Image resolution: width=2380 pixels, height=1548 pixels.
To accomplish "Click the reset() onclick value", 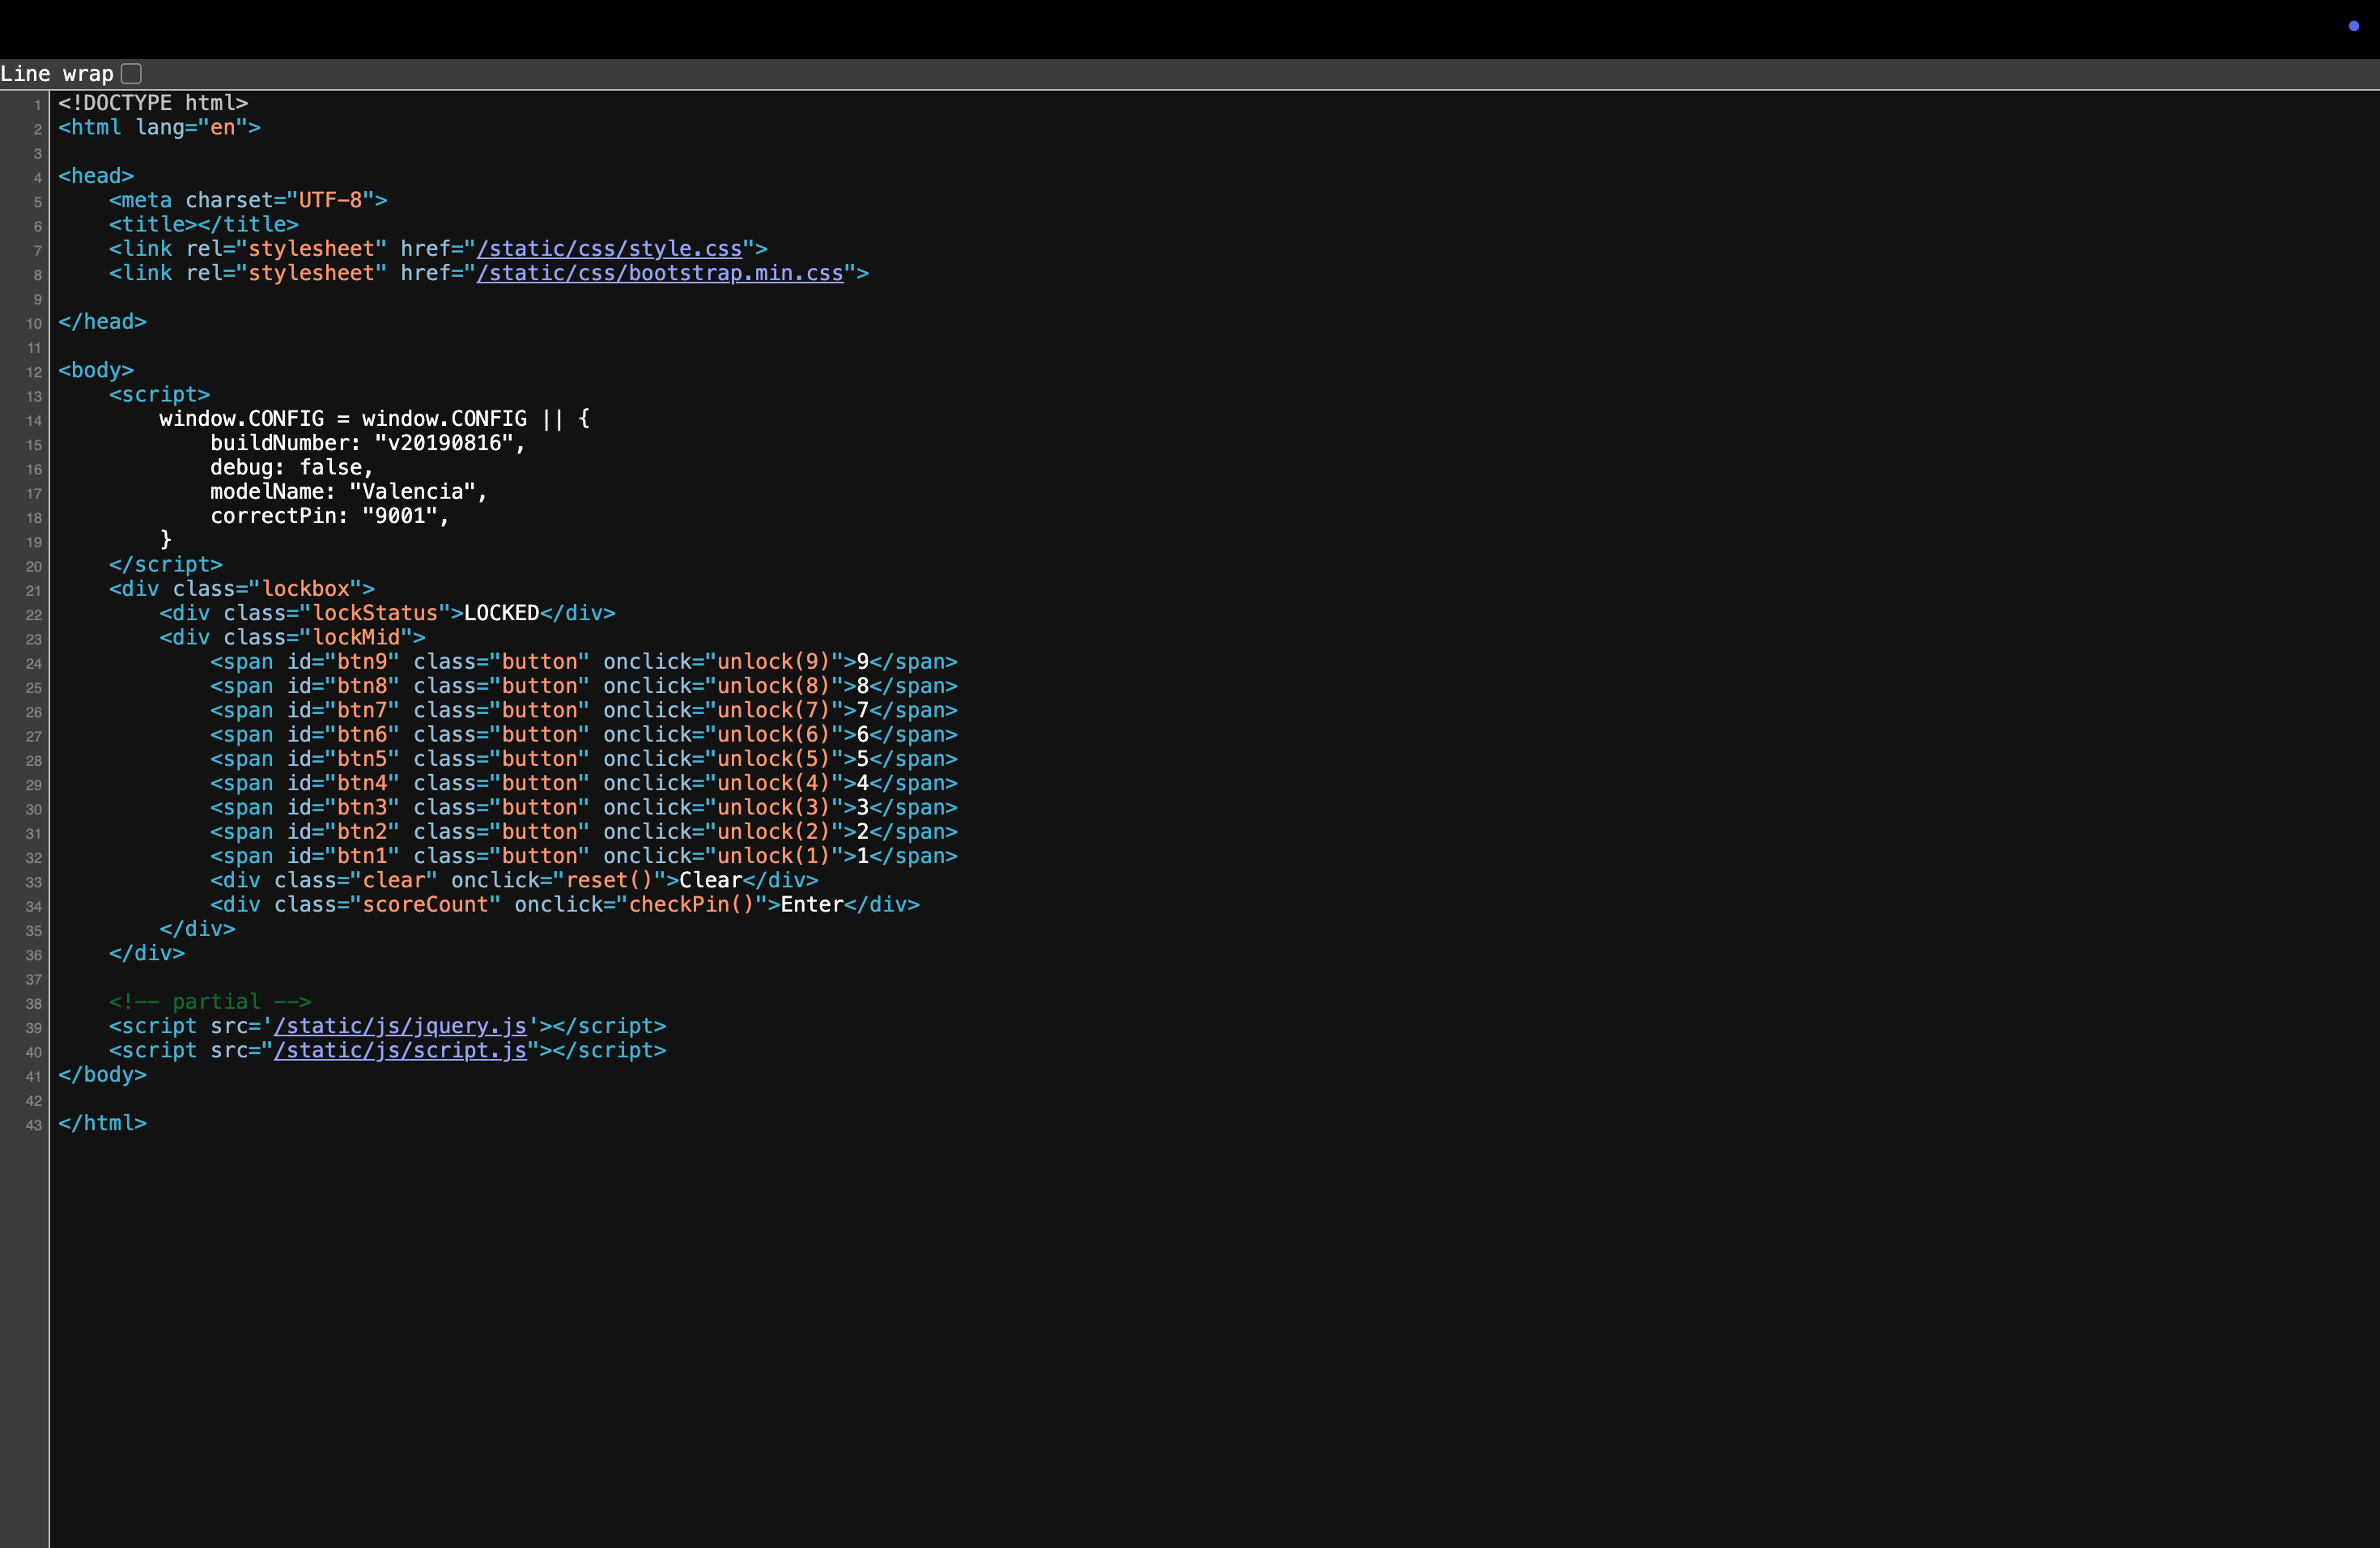I will 609,880.
